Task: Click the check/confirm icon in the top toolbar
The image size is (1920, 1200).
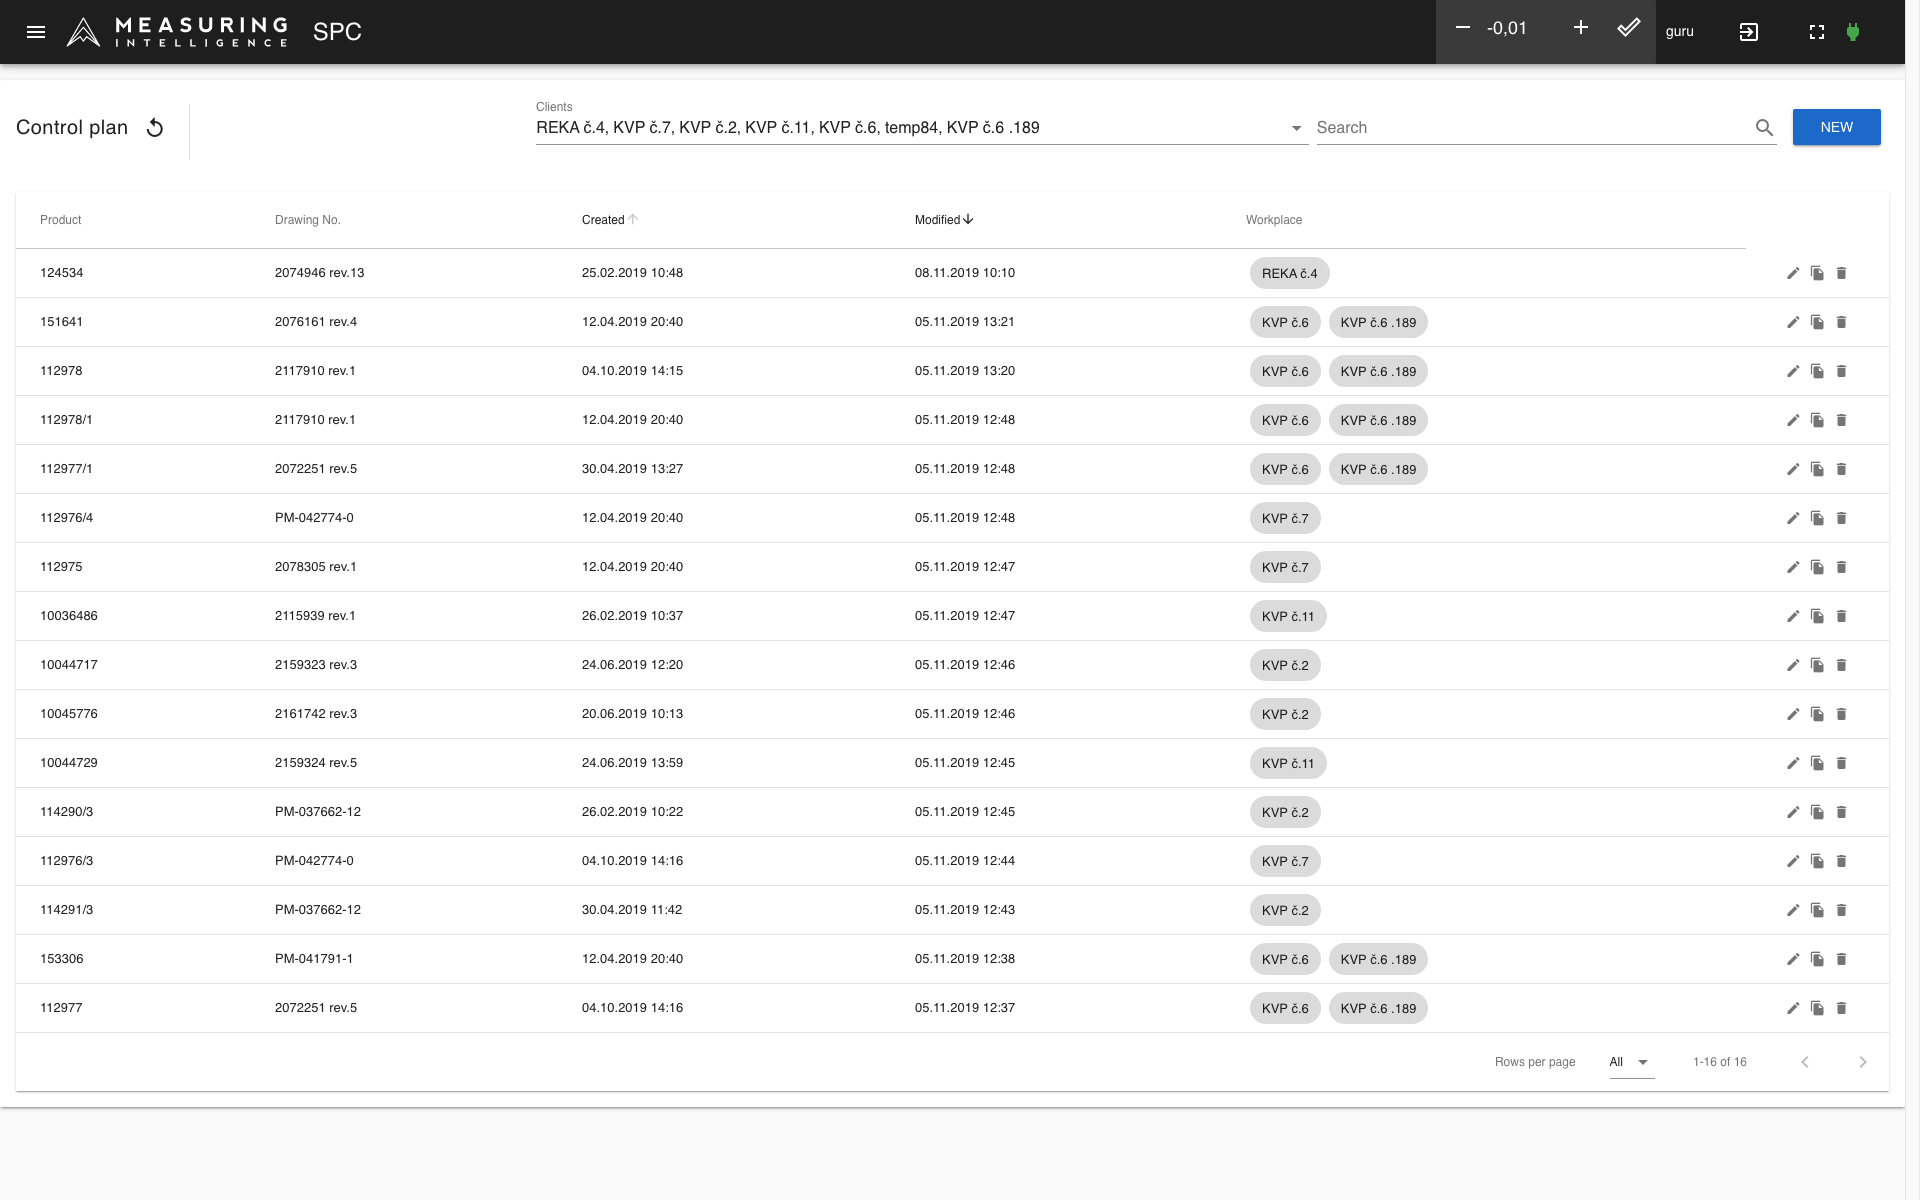Action: coord(1630,30)
